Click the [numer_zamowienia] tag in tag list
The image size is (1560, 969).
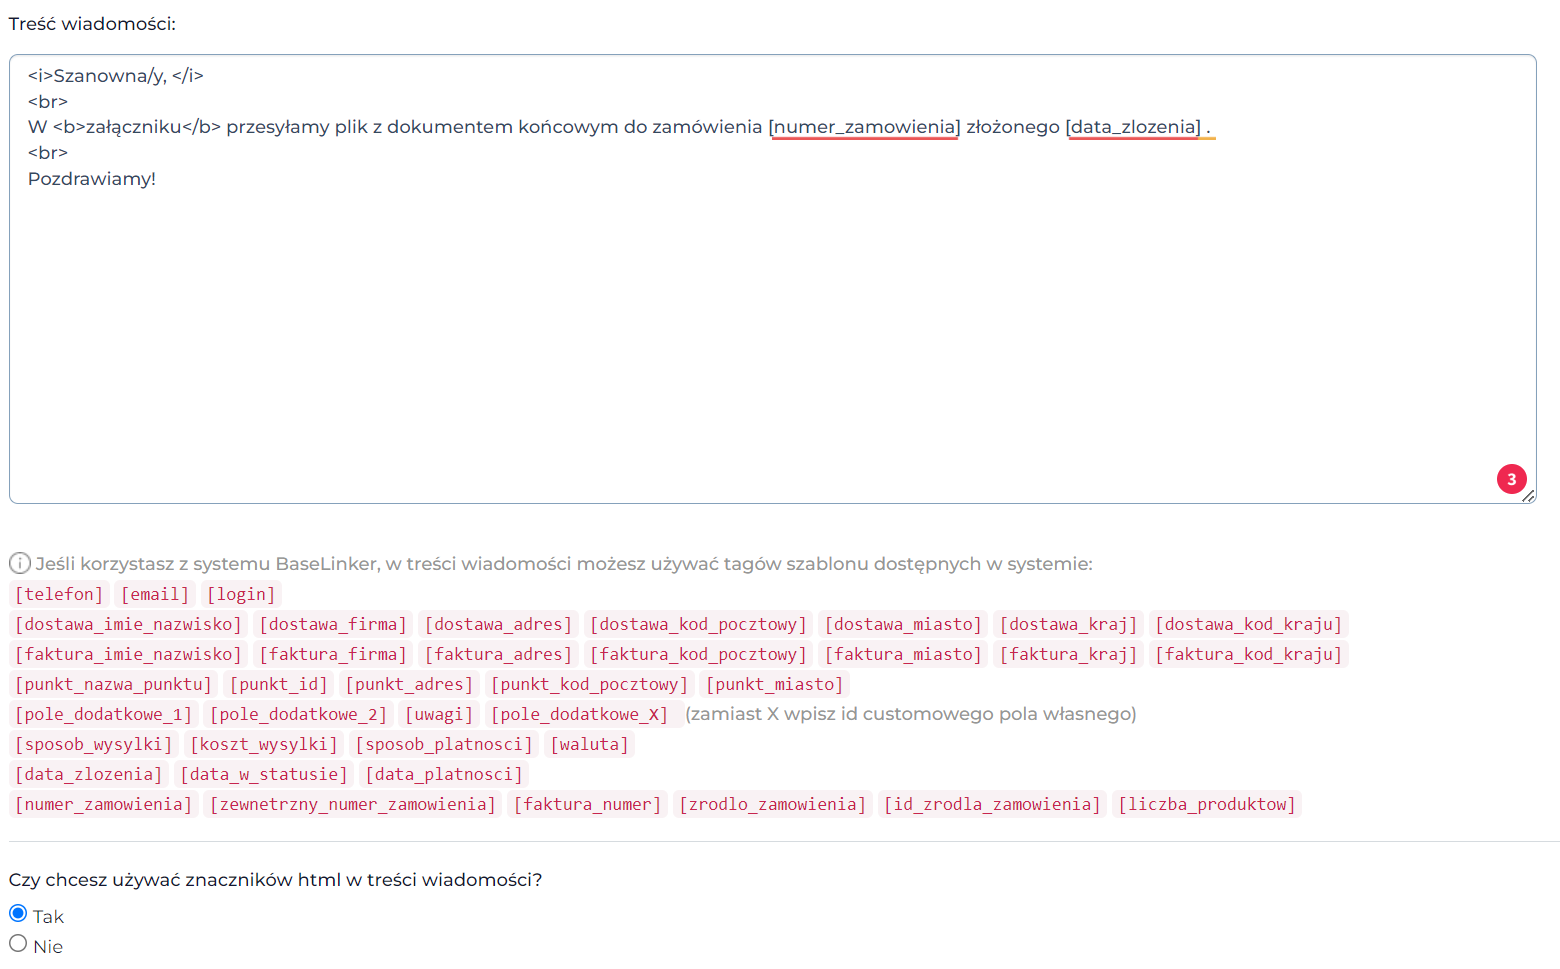coord(103,804)
